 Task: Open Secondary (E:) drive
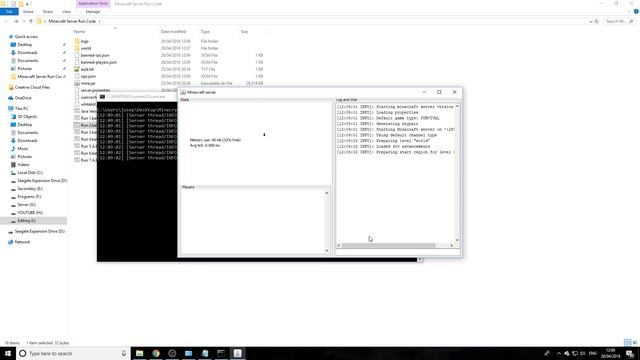[30, 189]
